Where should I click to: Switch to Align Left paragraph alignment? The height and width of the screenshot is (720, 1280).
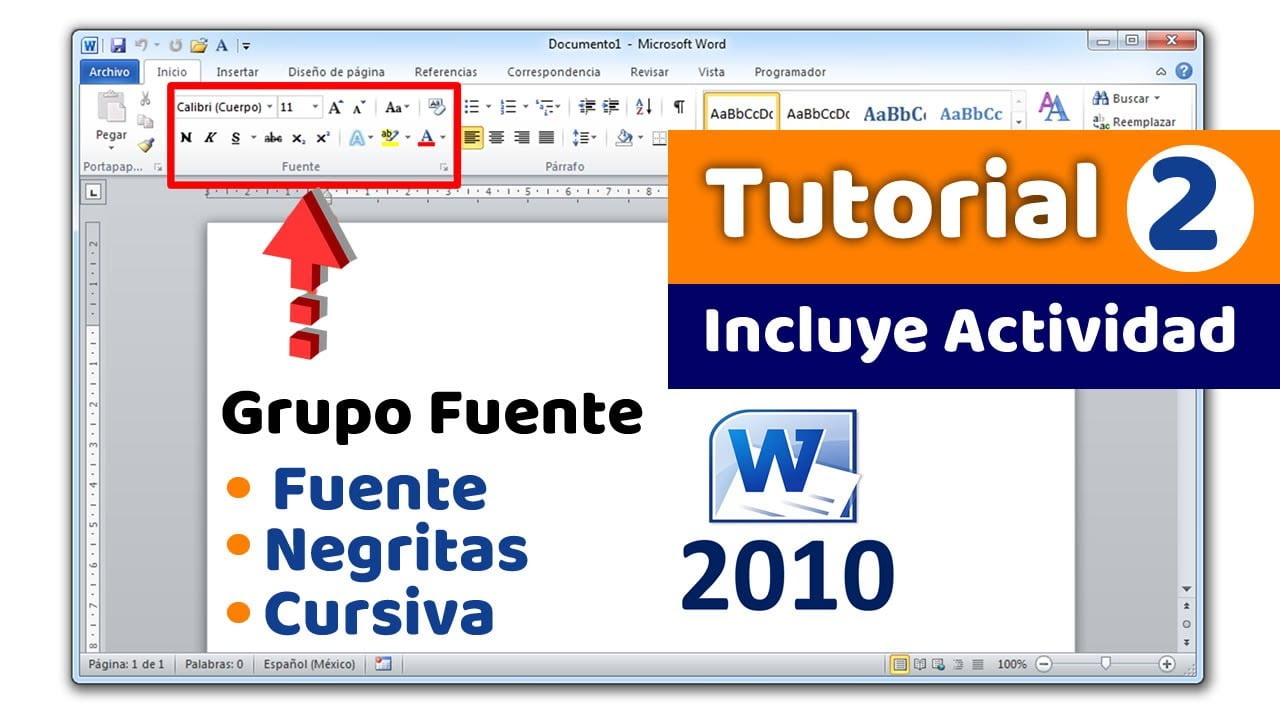(x=472, y=138)
